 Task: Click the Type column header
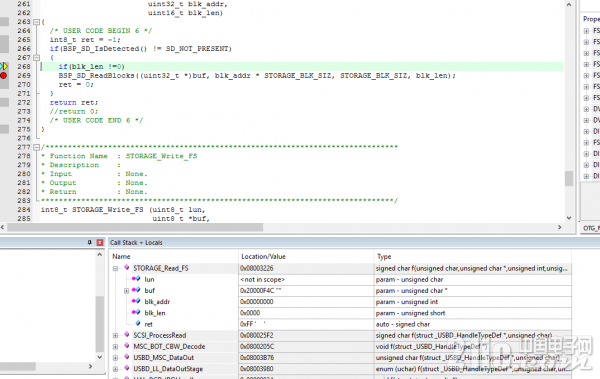tap(384, 256)
